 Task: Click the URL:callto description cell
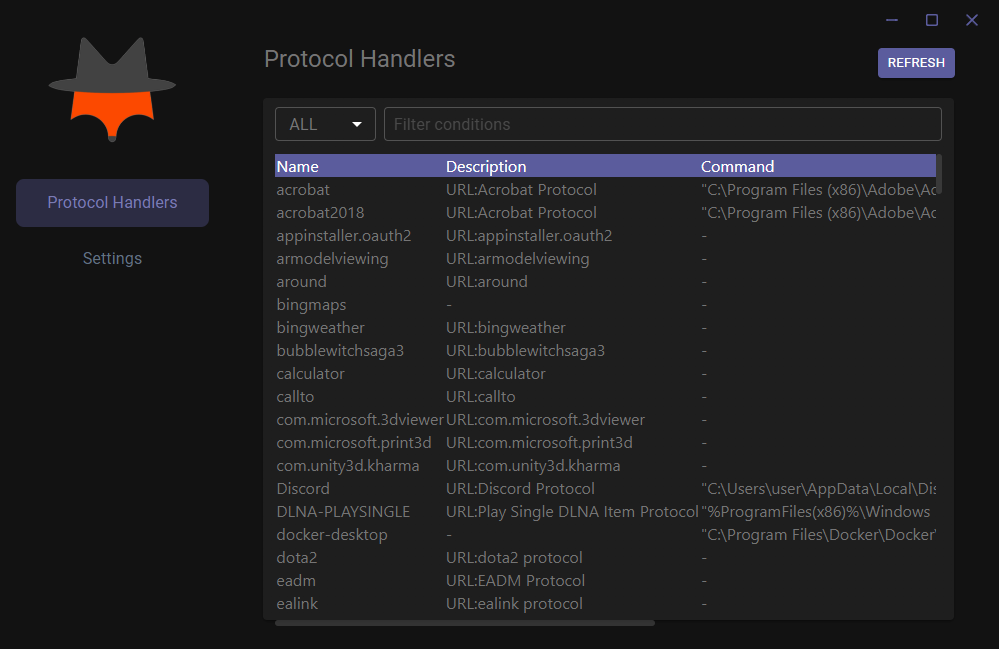(x=480, y=396)
